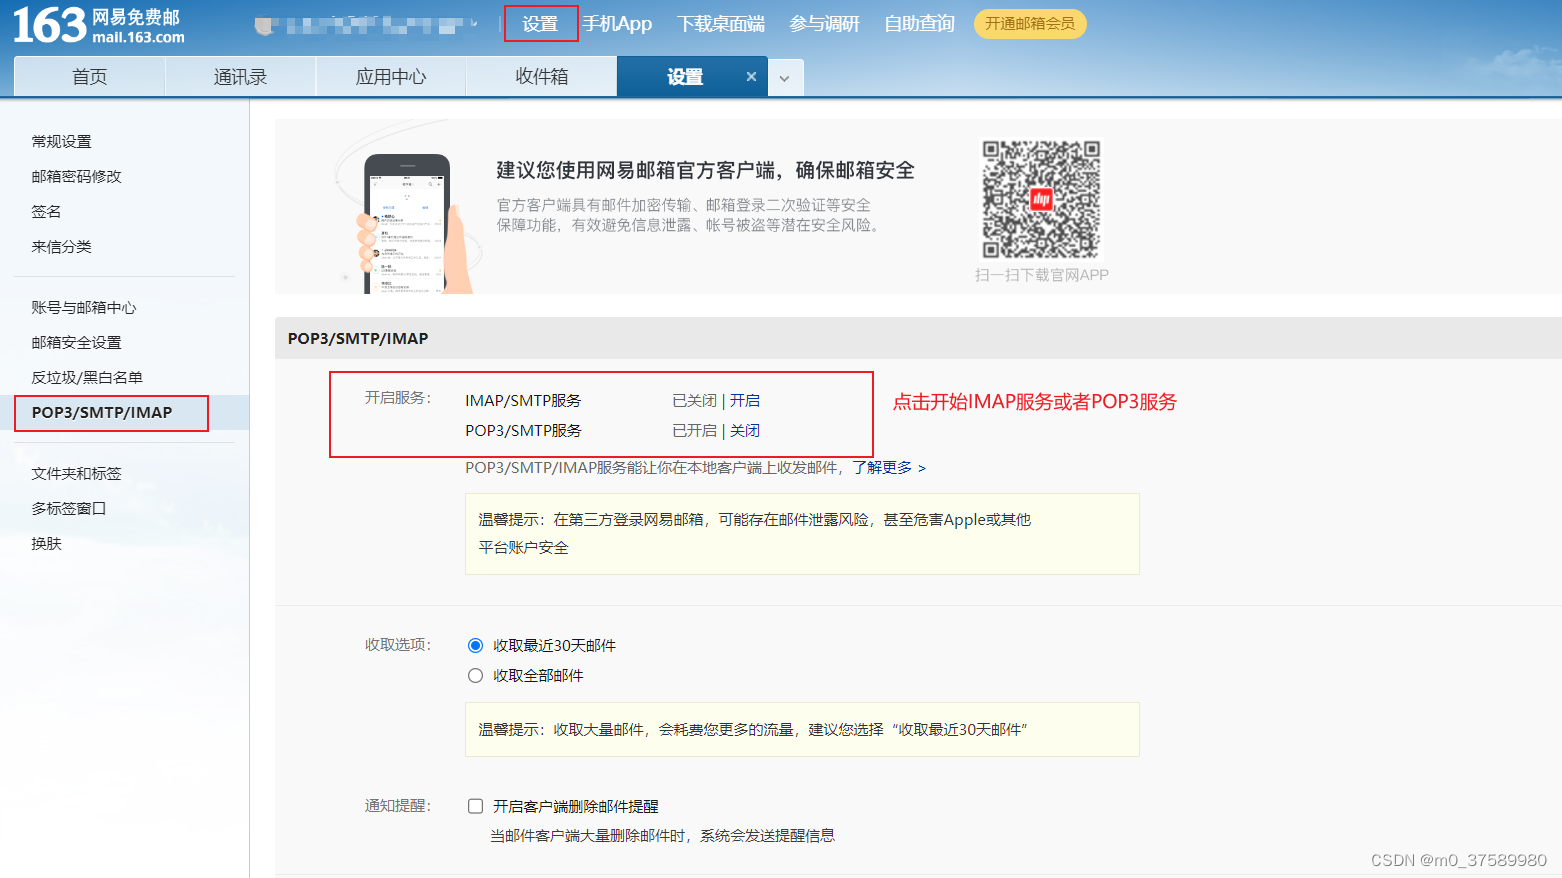Open the 了解更多 help link
1562x878 pixels.
[885, 467]
